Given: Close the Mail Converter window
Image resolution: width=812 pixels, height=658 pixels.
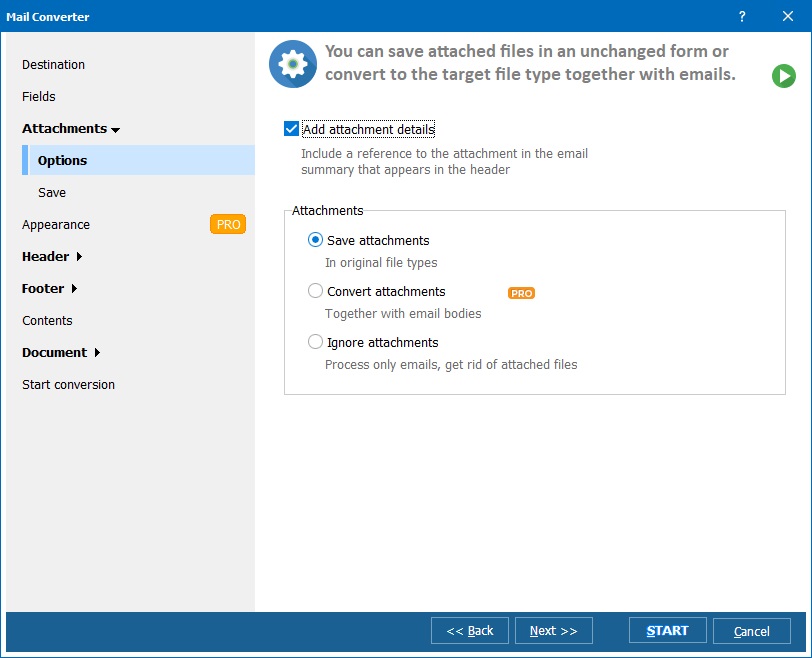Looking at the screenshot, I should point(788,17).
